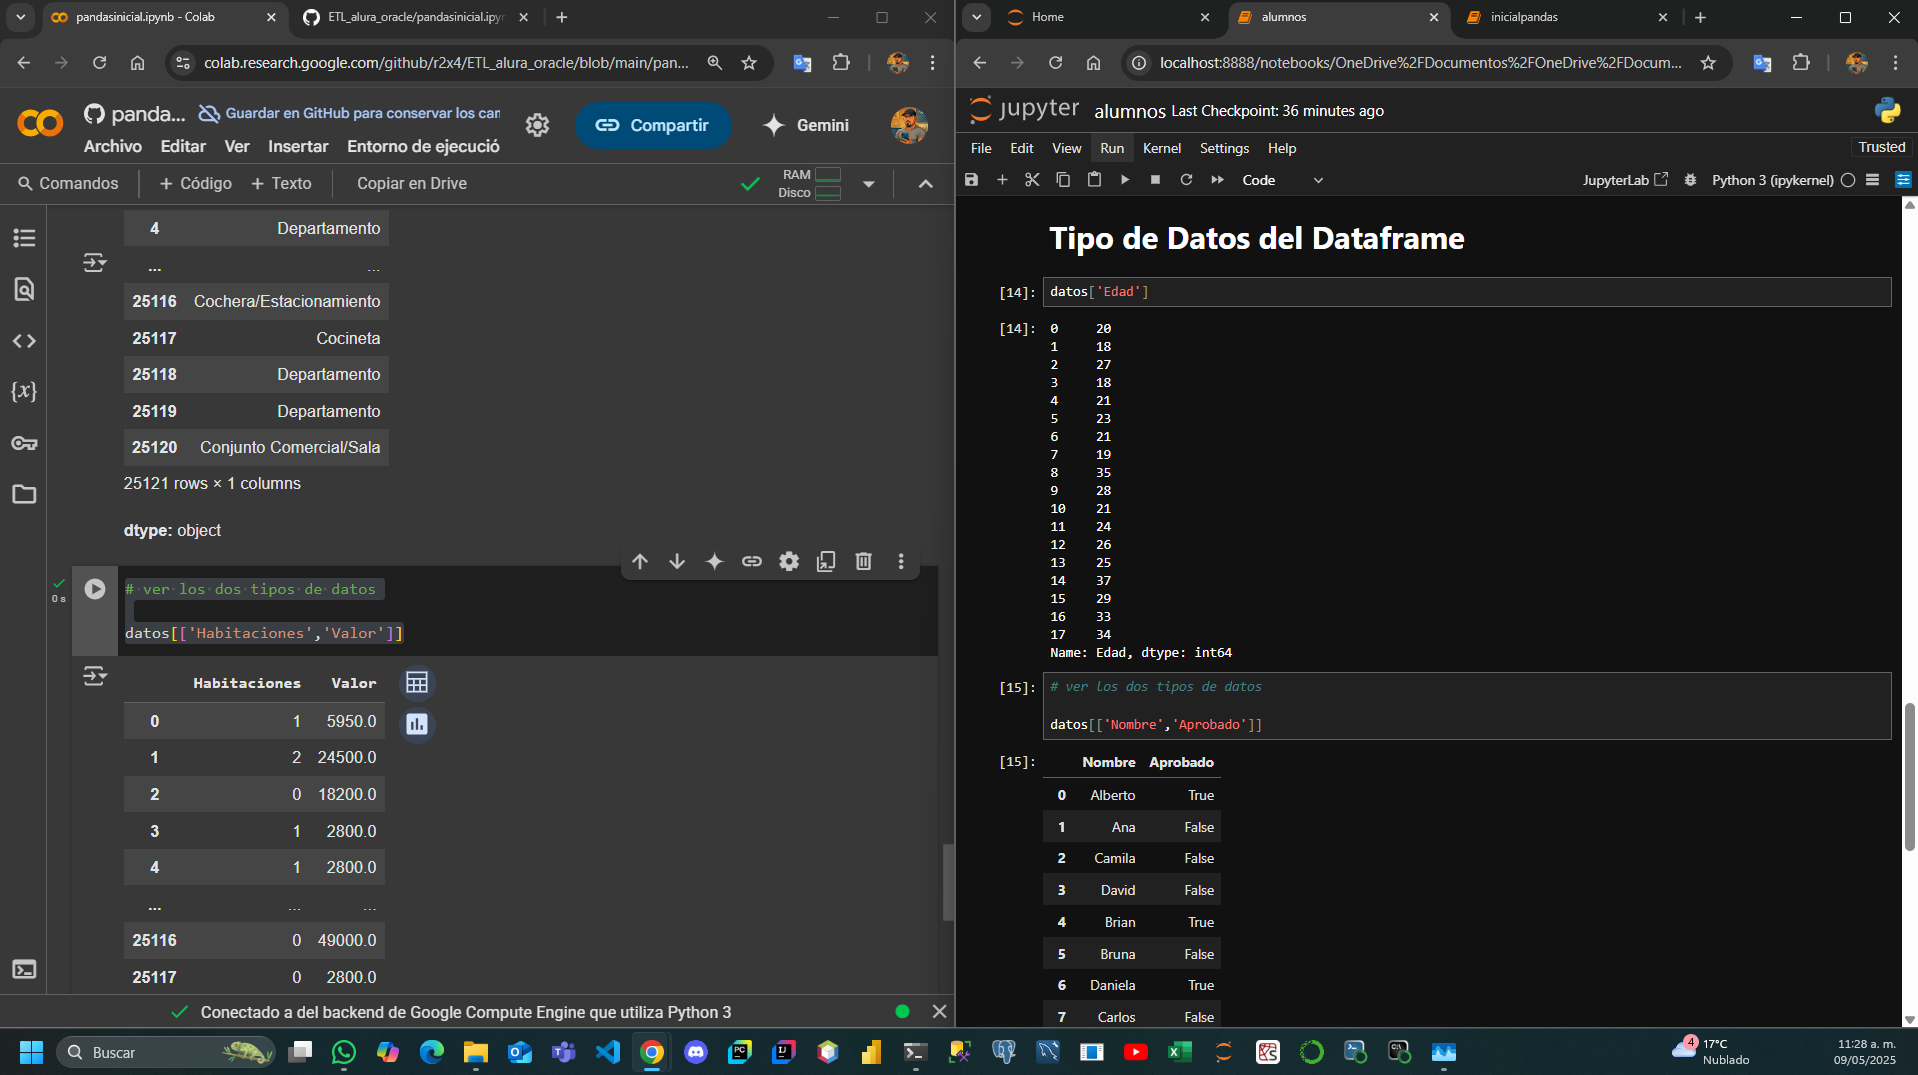Open left Chrome tab search dropdown
Screen dimensions: 1918x1075
tap(21, 17)
